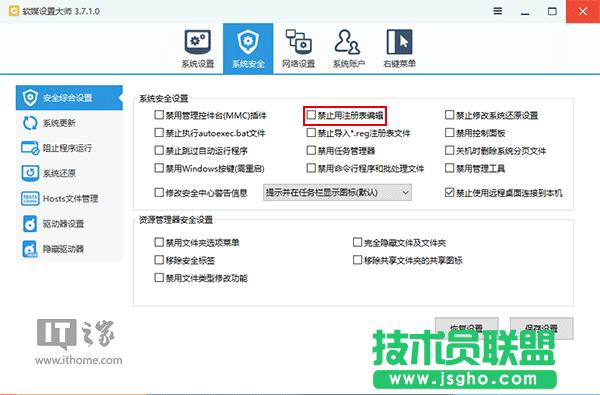Viewport: 600px width, 395px height.
Task: Open the 系统设置 top tab icon
Action: 198,42
